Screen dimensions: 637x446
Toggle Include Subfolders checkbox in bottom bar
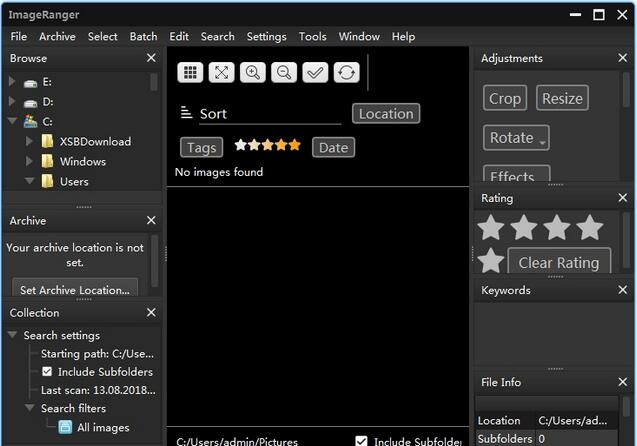point(361,441)
